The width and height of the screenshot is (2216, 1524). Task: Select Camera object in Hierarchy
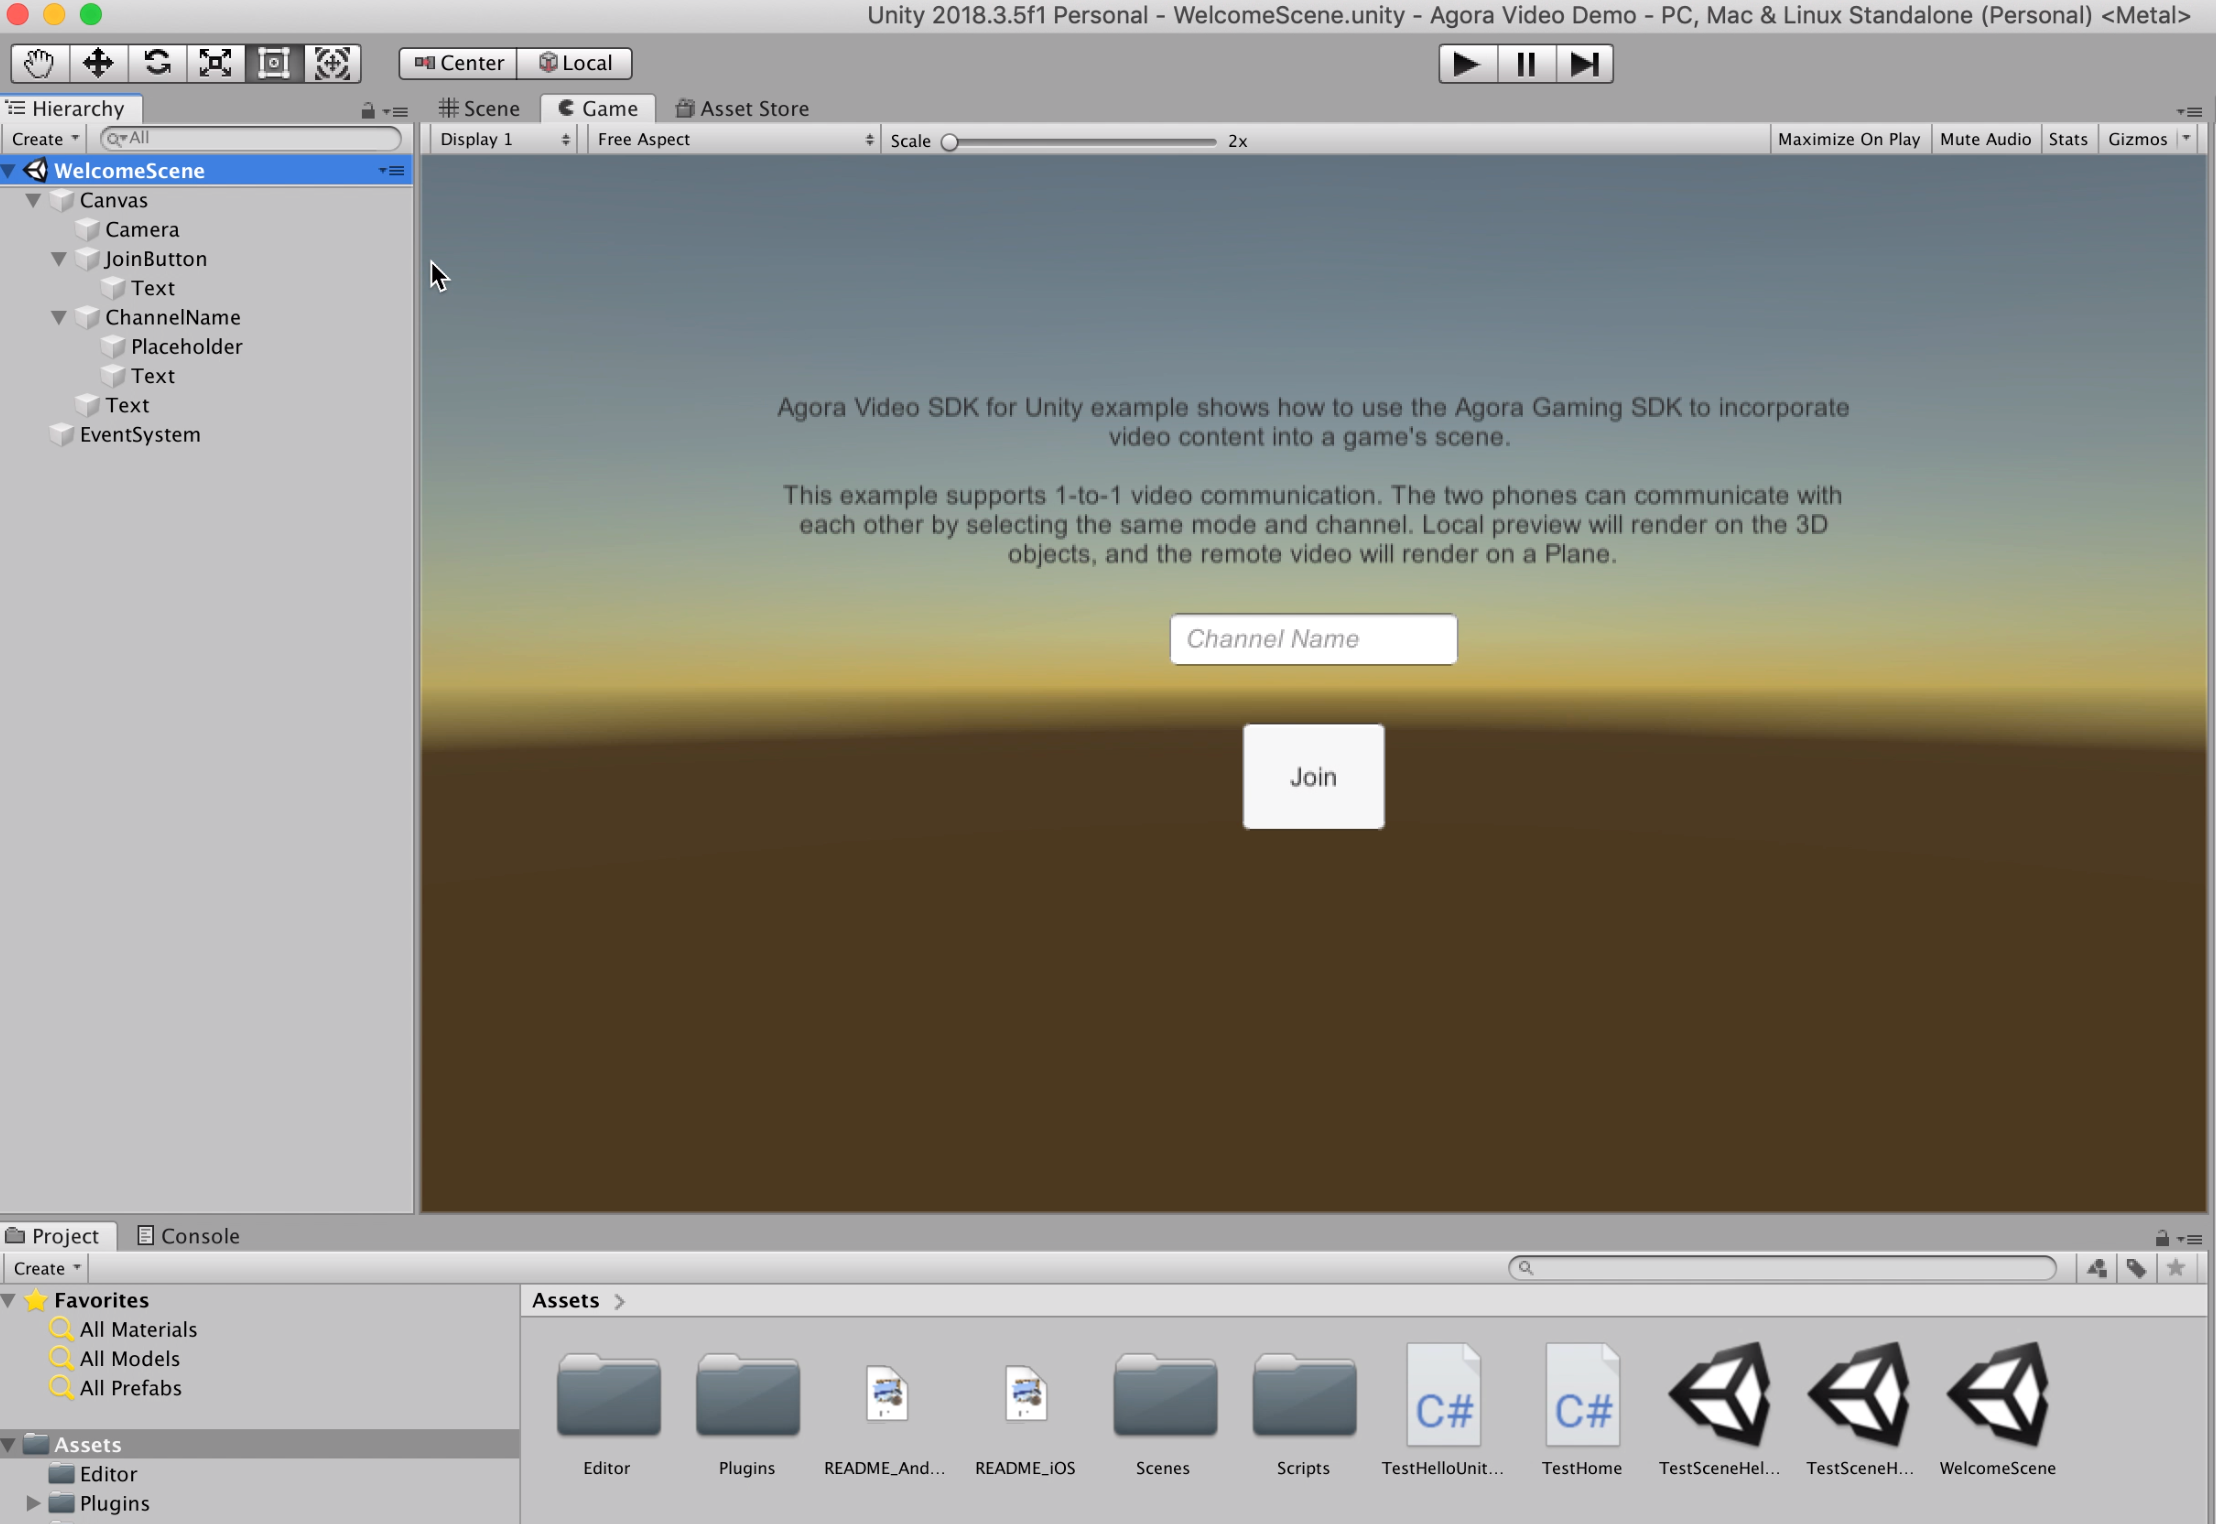[142, 229]
